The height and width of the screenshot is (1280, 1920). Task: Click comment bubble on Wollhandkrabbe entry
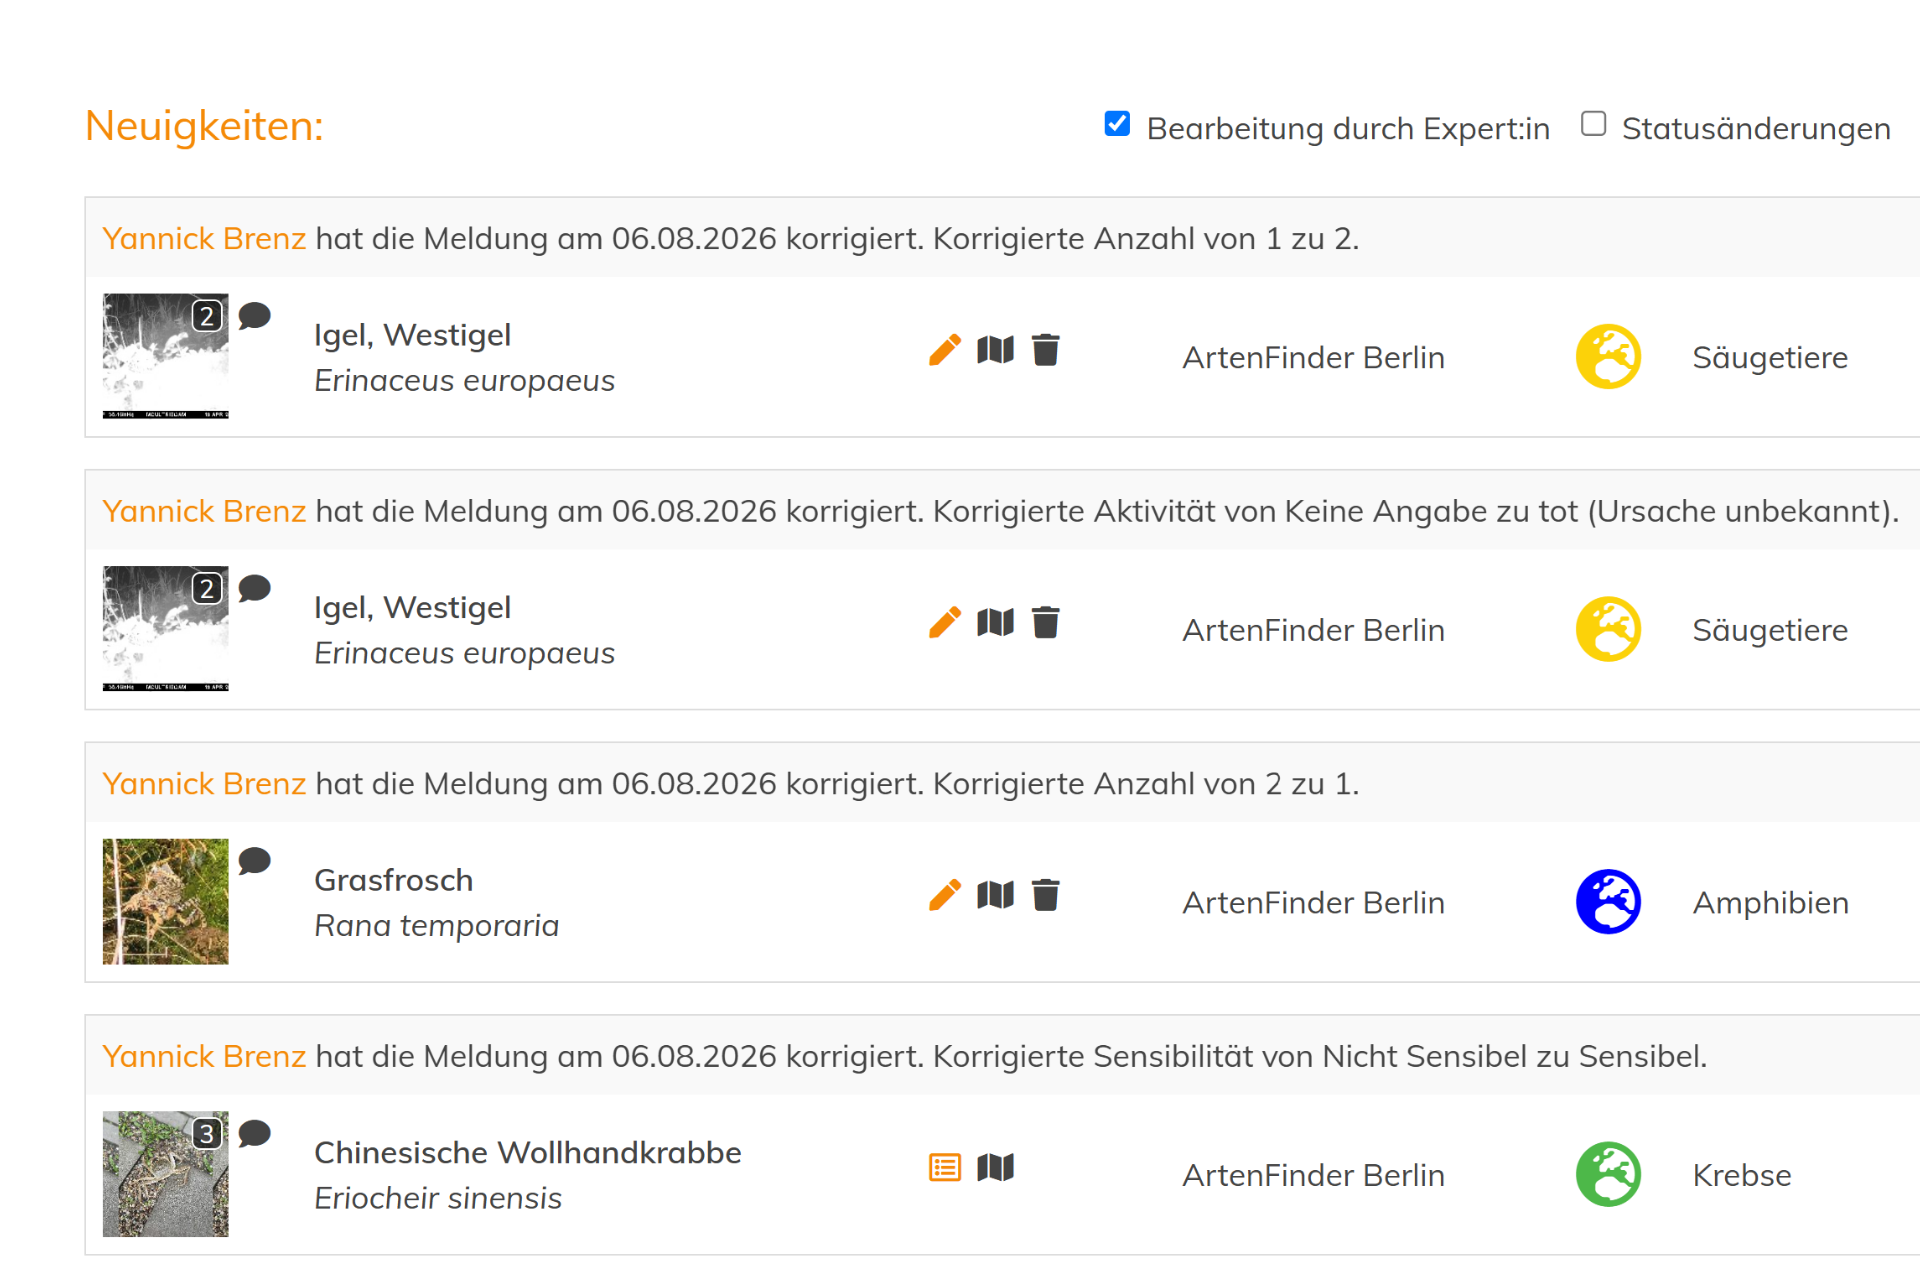point(255,1134)
